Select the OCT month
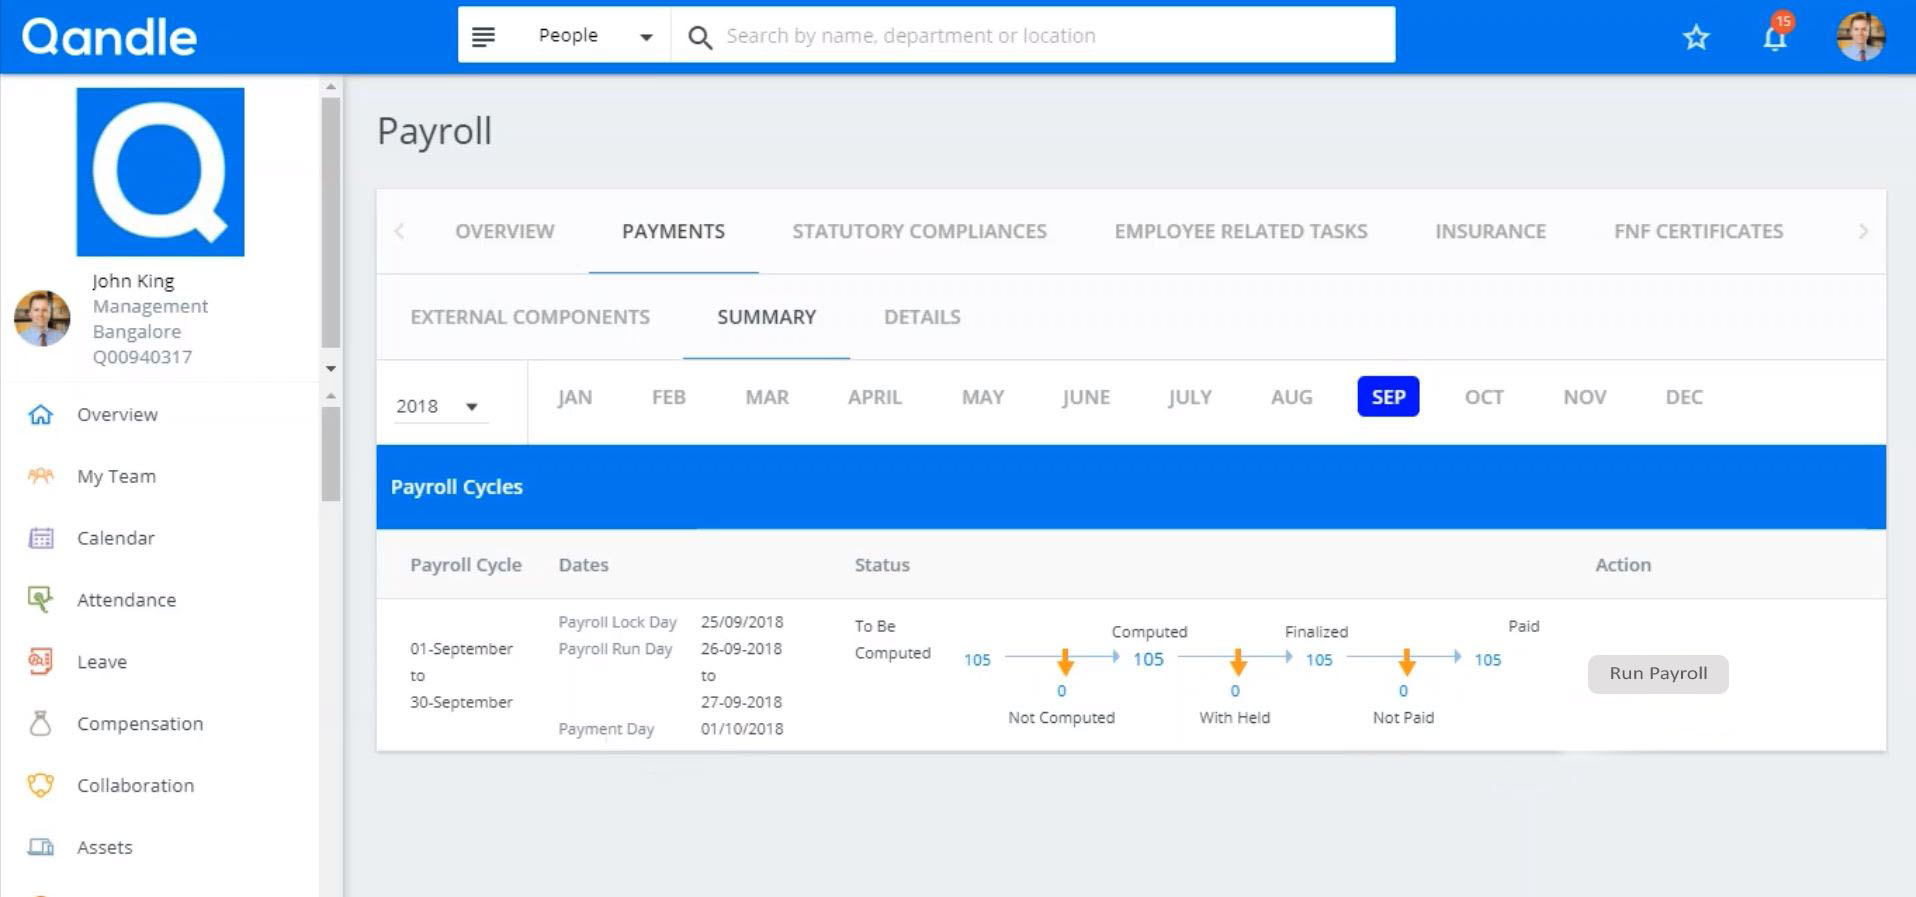This screenshot has width=1916, height=897. point(1483,397)
